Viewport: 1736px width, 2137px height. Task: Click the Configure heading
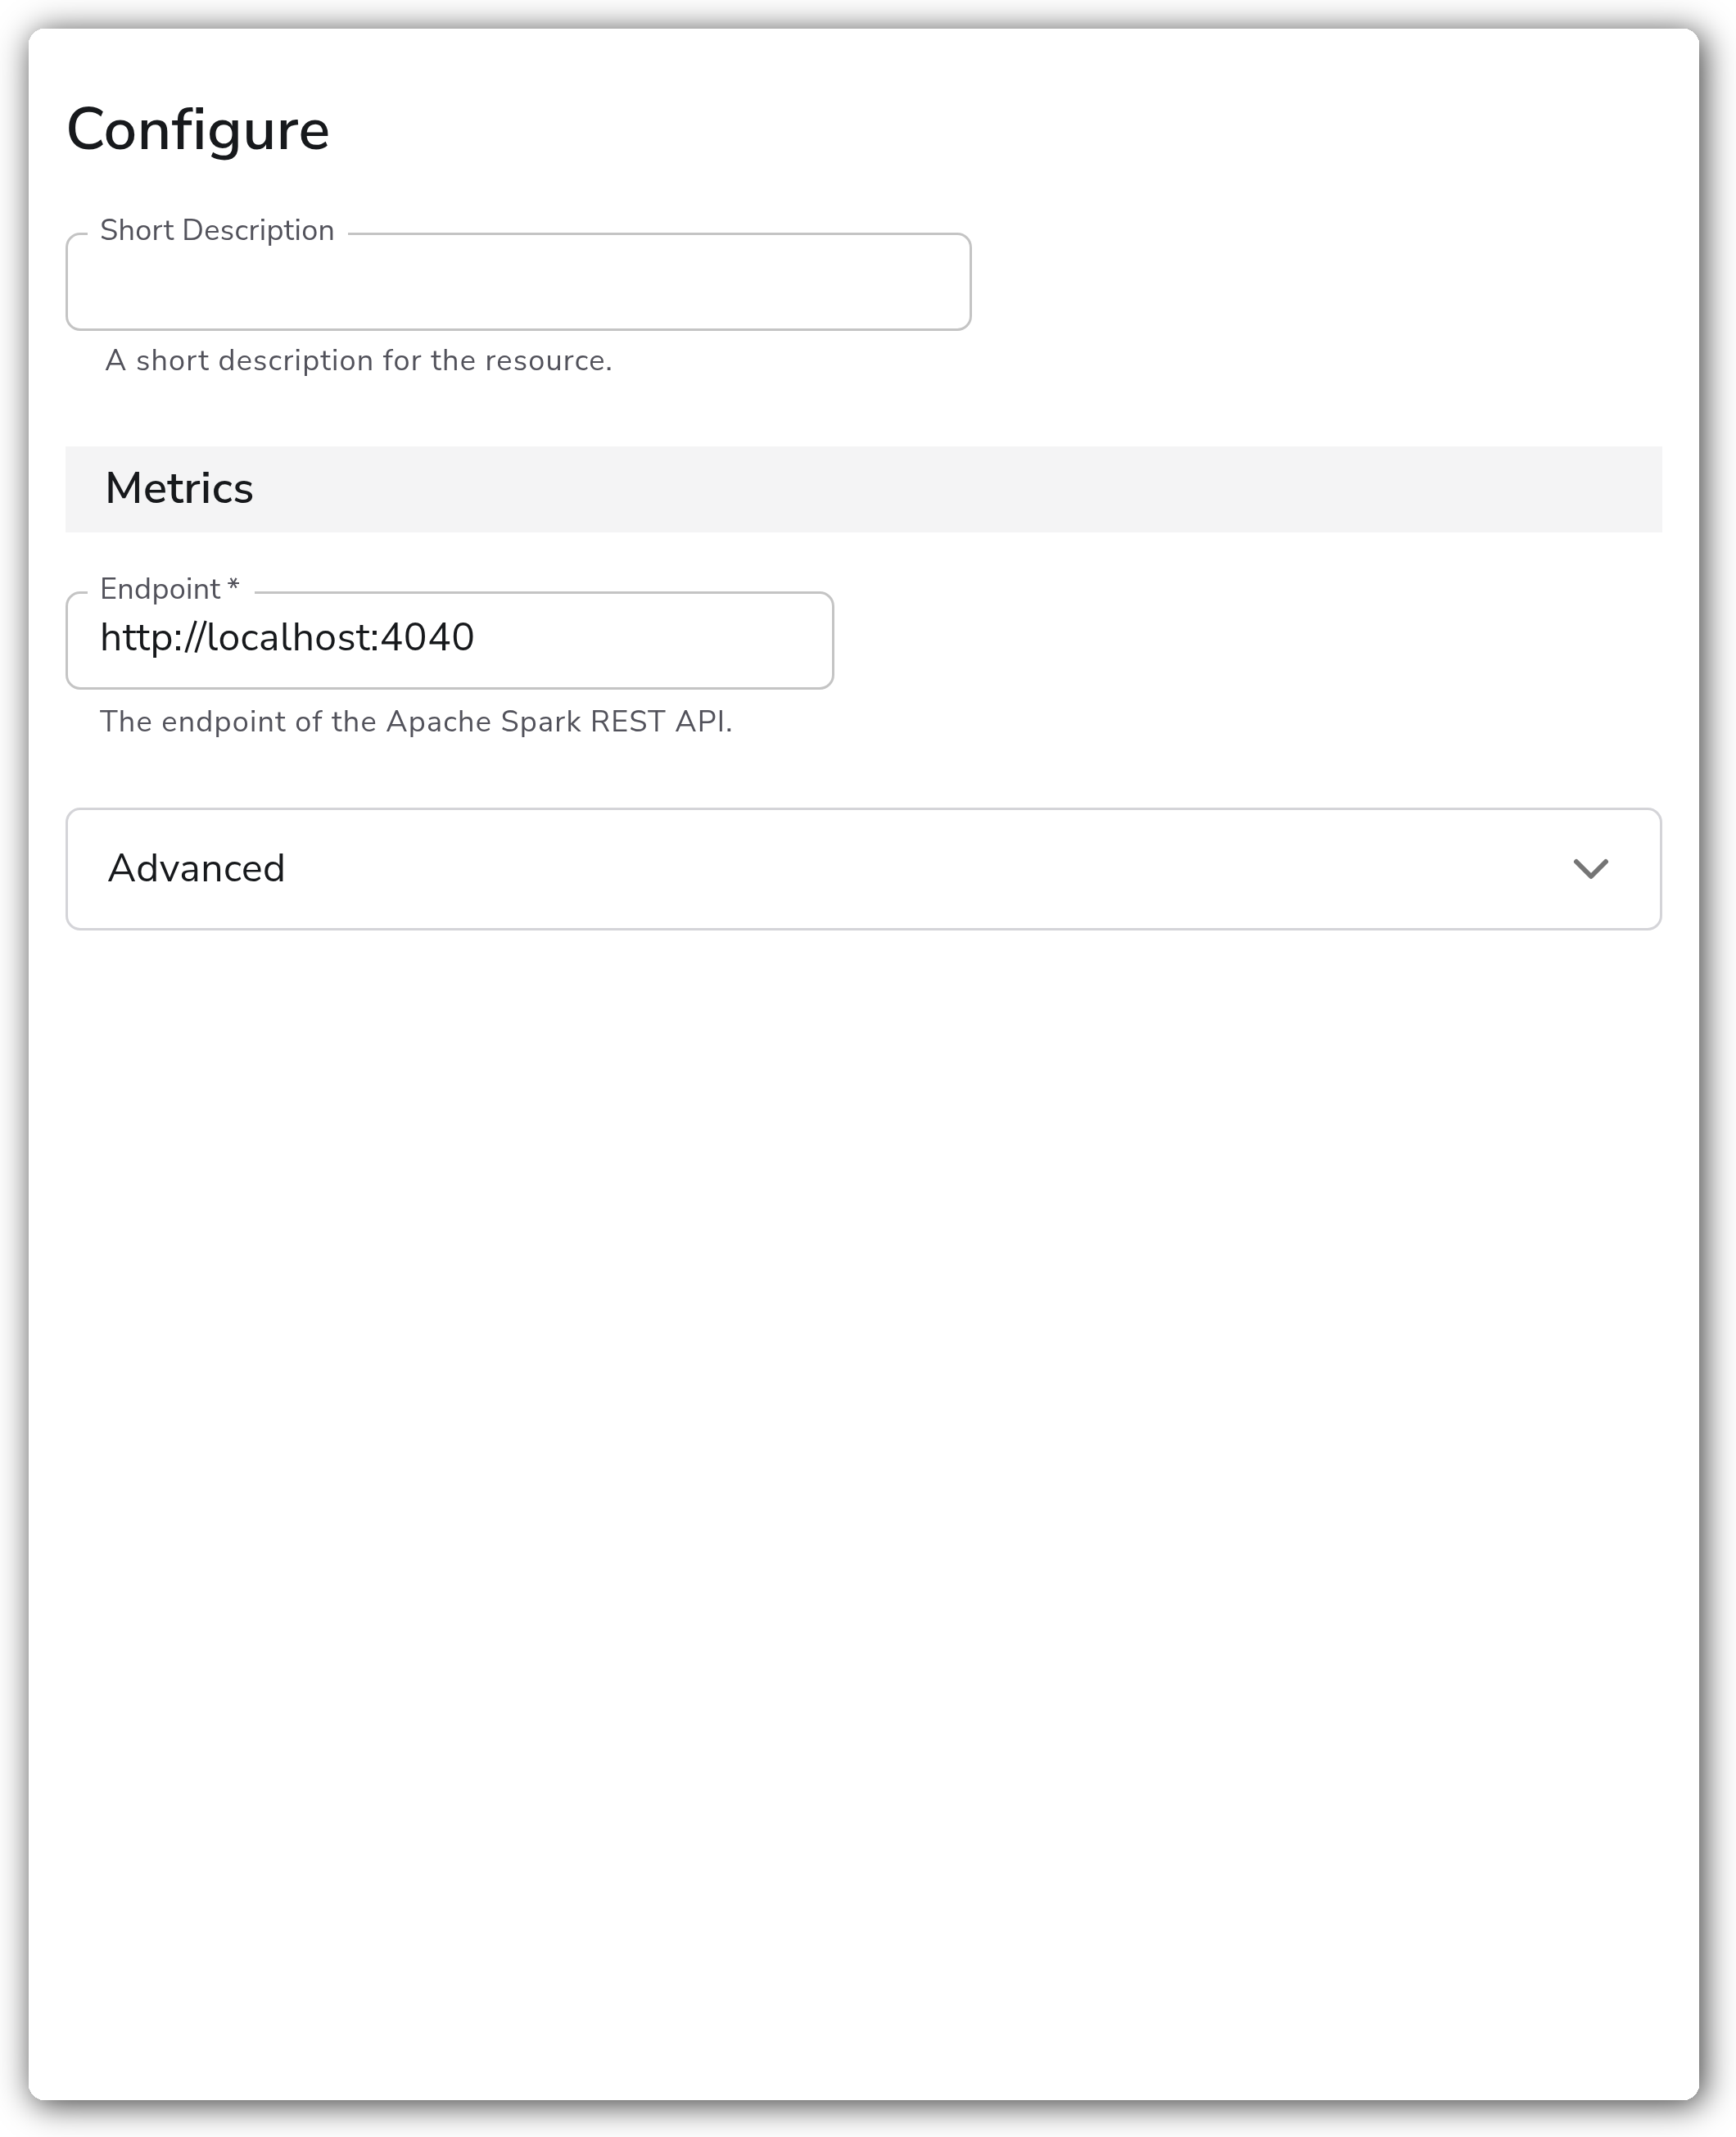tap(198, 130)
